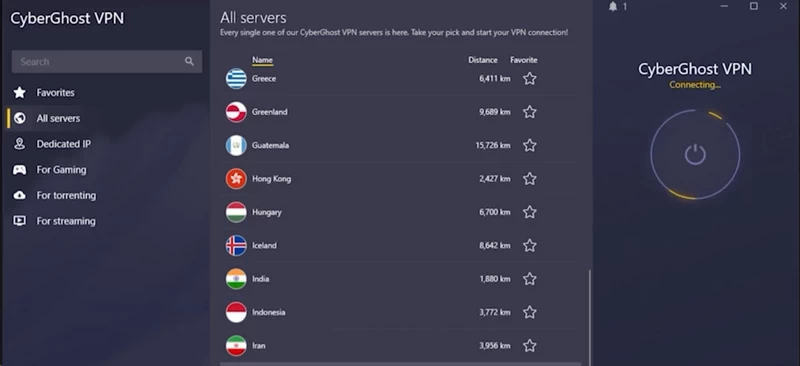Viewport: 800px width, 366px height.
Task: Open the For Gaming controller icon
Action: tap(19, 169)
